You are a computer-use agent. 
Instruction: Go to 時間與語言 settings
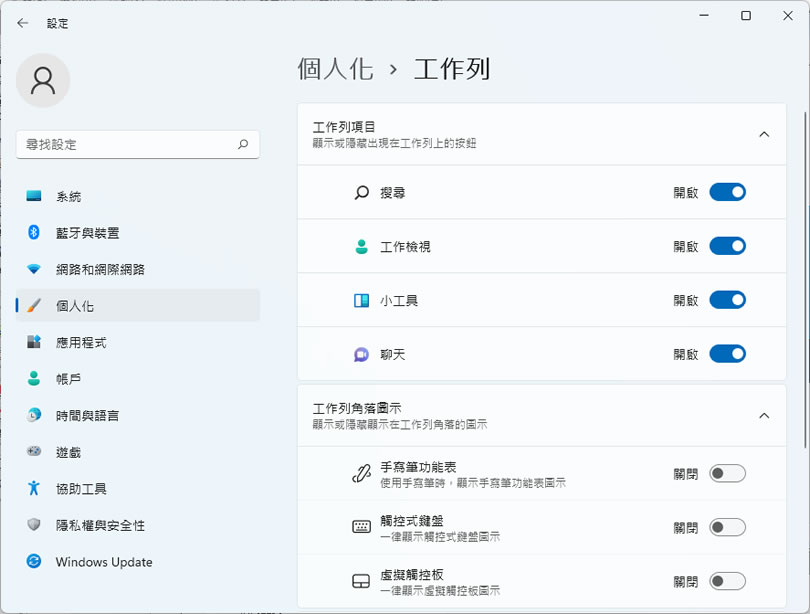88,415
